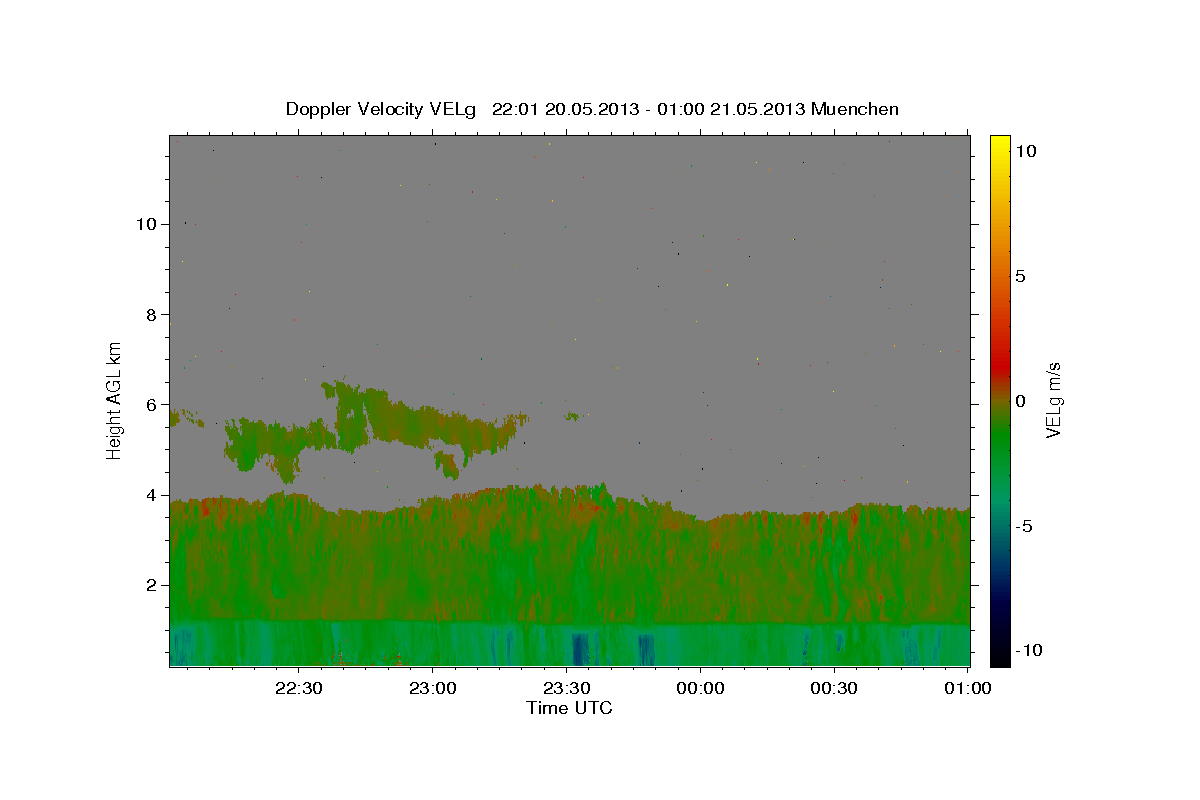Click the colorbar value 0
Viewport: 1200px width, 800px height.
pos(1021,401)
